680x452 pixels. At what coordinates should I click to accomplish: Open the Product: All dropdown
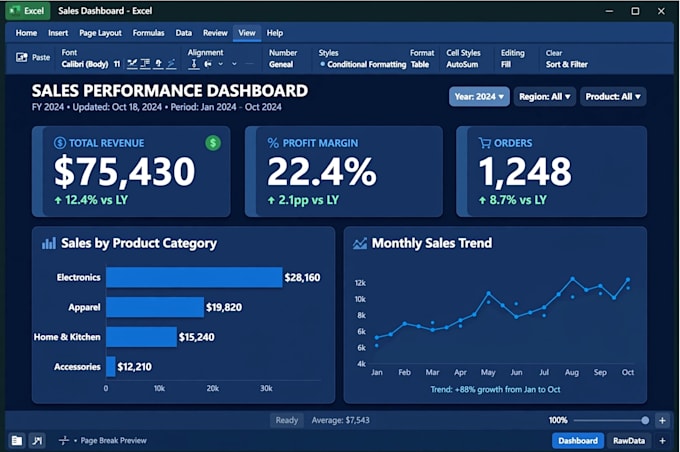click(613, 96)
